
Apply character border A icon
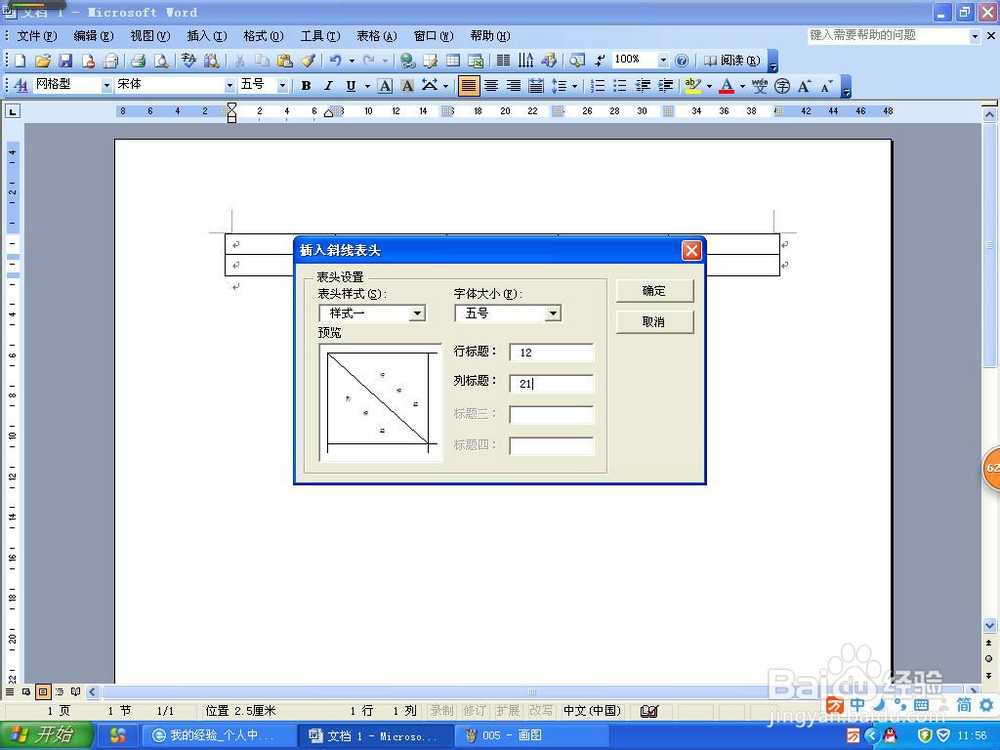point(385,85)
